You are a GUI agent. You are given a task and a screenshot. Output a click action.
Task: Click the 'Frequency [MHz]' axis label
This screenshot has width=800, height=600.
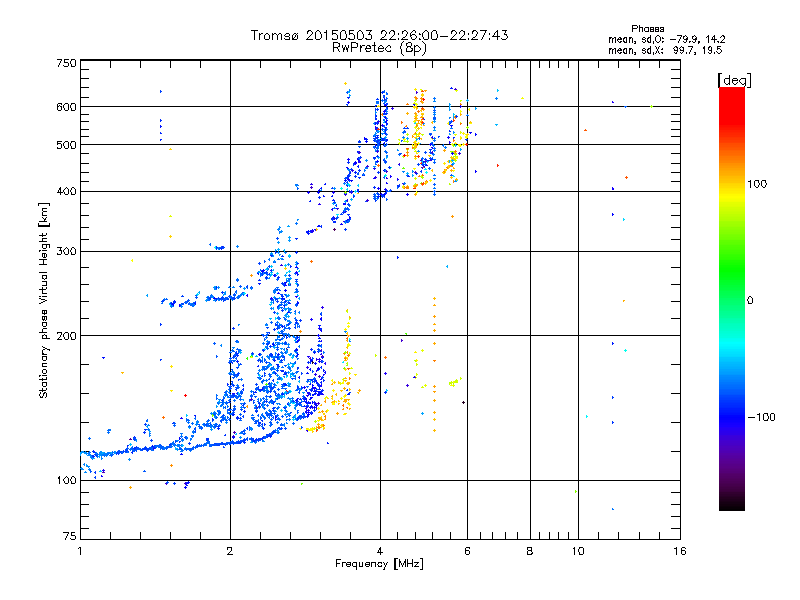click(x=379, y=564)
